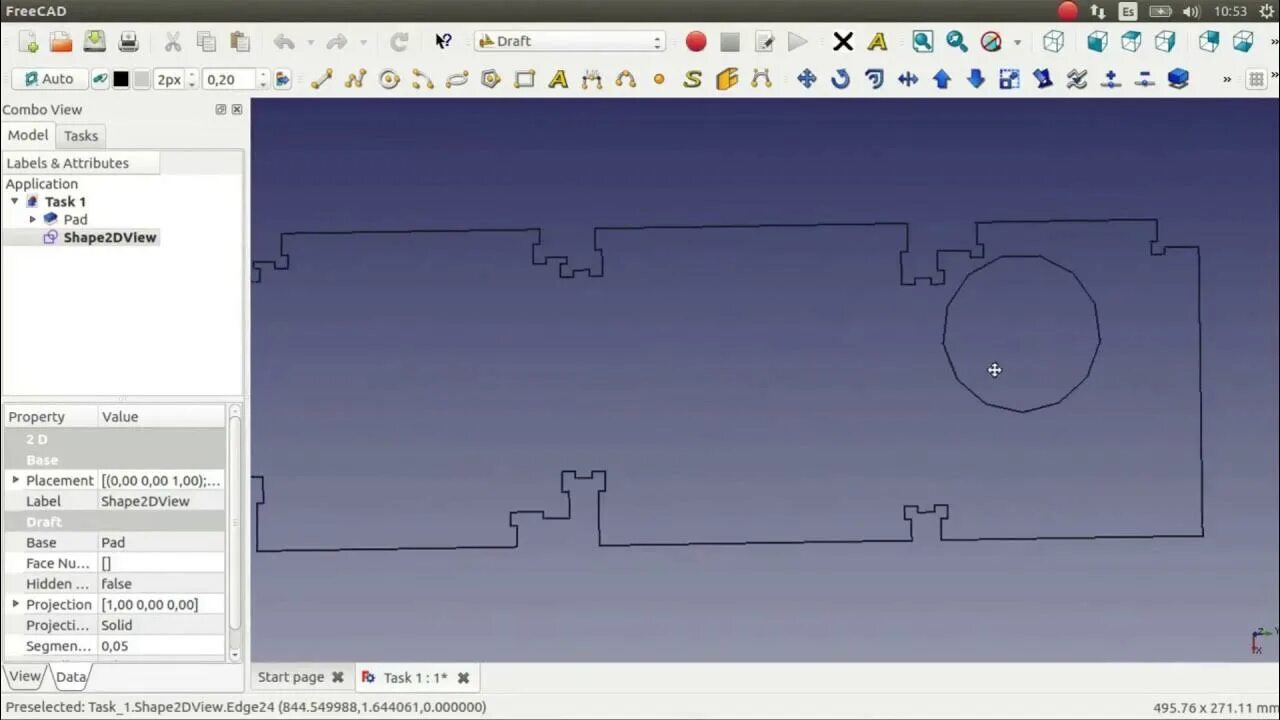
Task: Select the Draft Wire (polyline) tool
Action: pos(356,79)
